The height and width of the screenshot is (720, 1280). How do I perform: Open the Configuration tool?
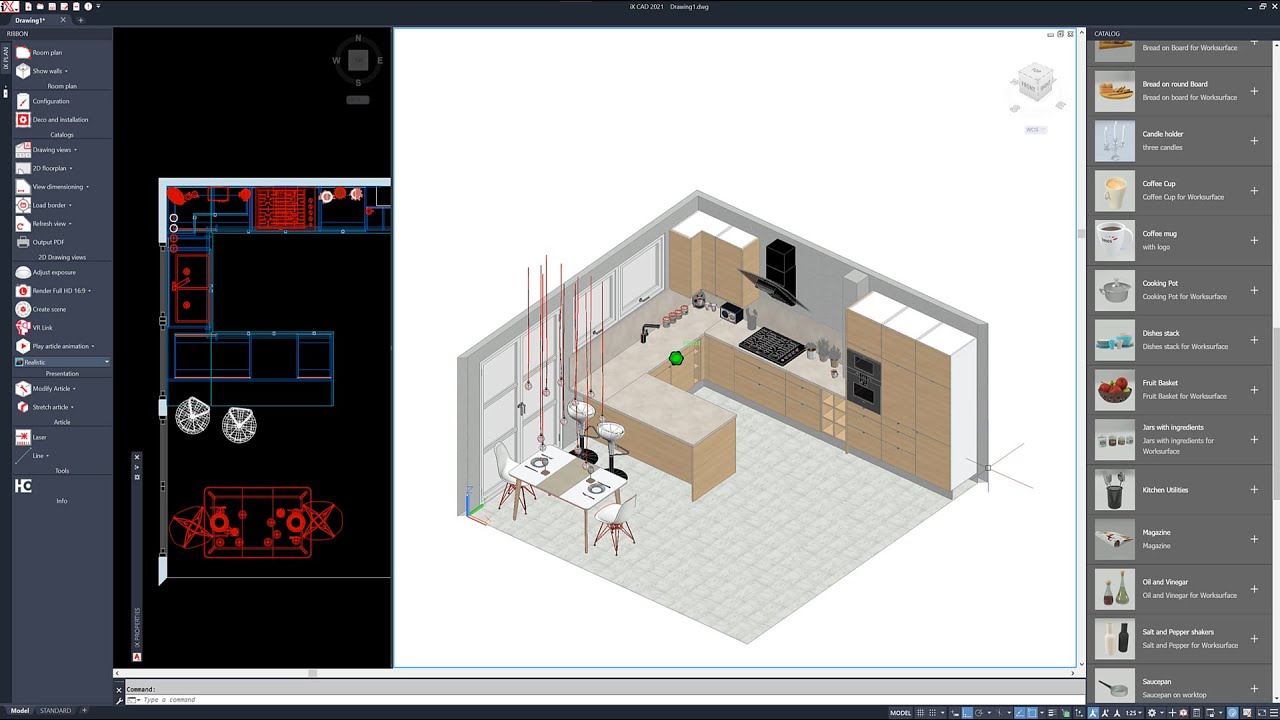click(x=23, y=101)
